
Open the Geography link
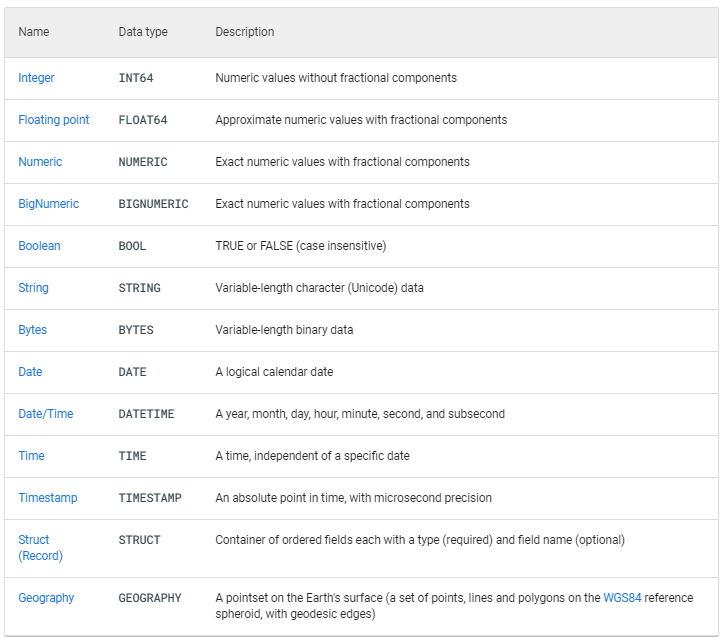(46, 598)
